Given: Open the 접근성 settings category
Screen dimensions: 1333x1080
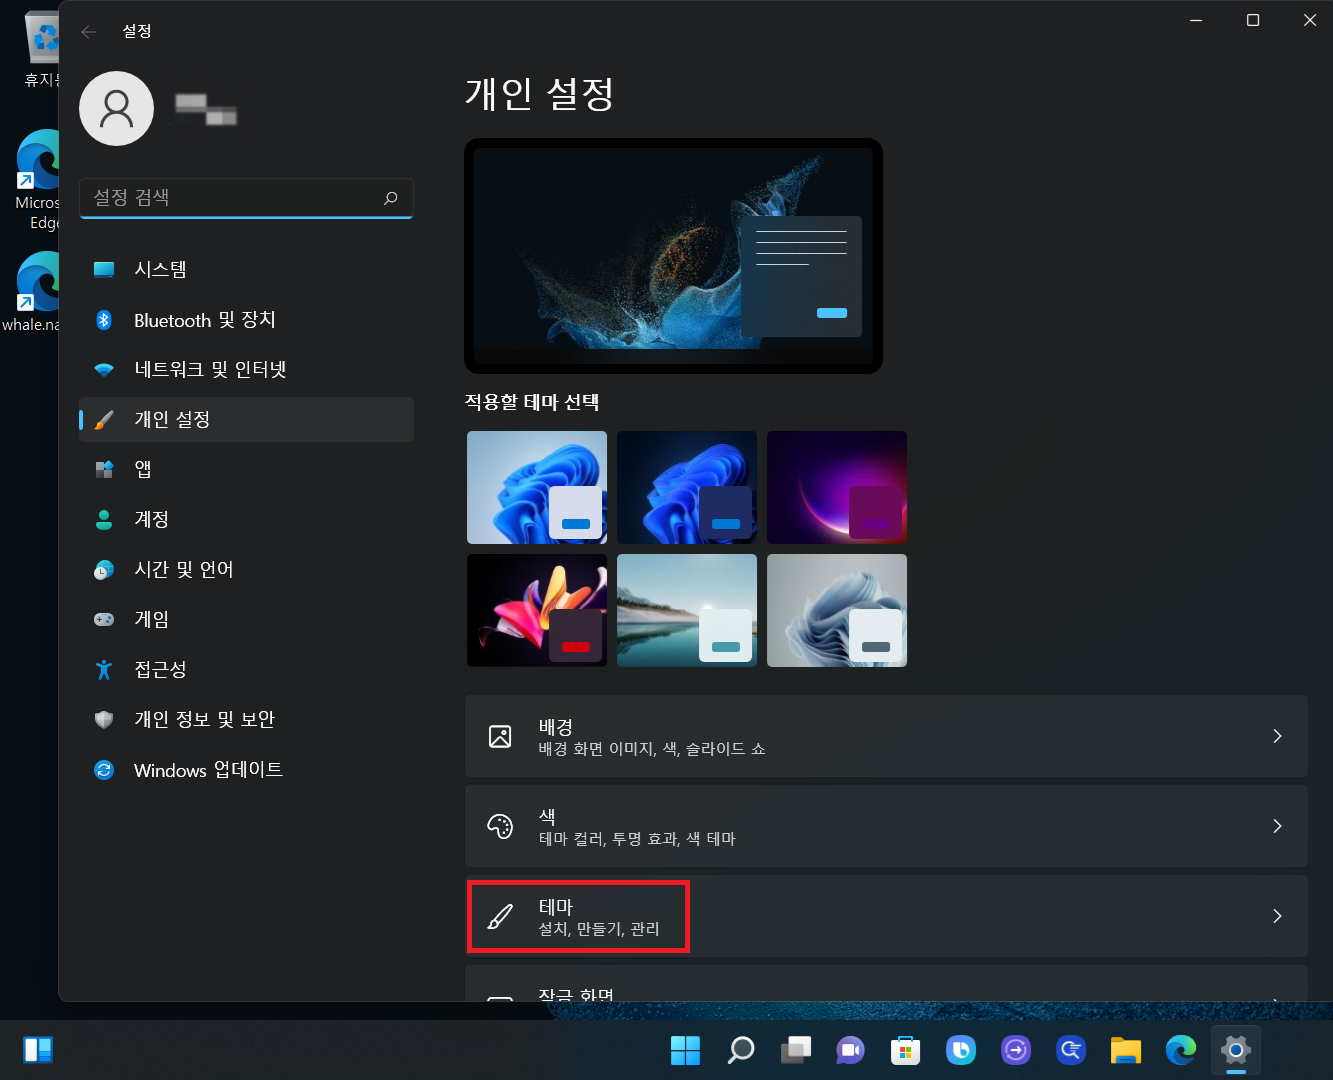Looking at the screenshot, I should [246, 669].
